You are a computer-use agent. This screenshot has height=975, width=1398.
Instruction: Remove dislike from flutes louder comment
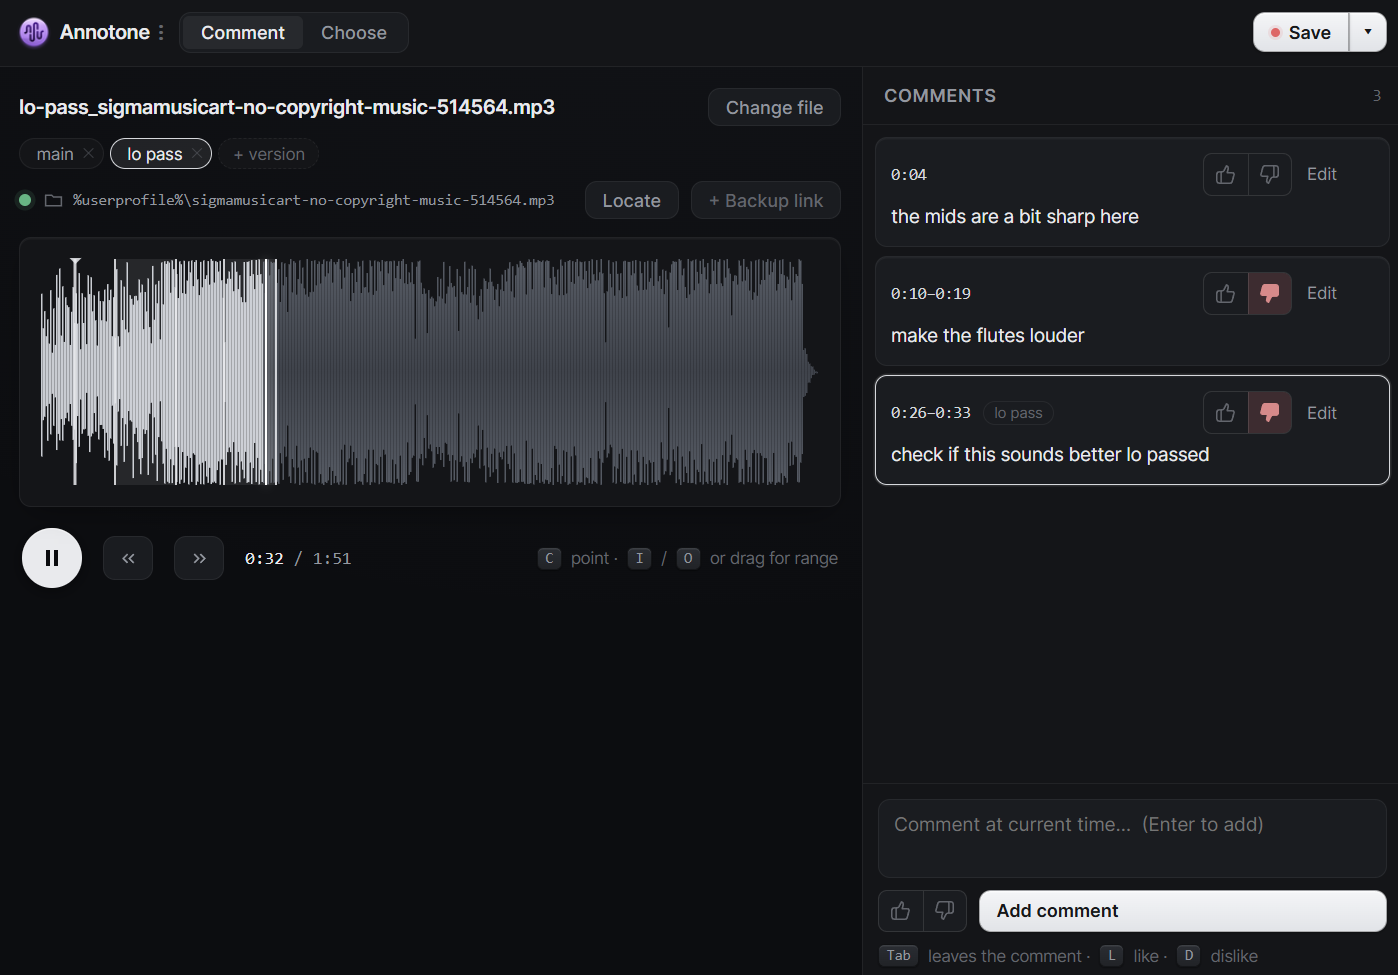[x=1270, y=294]
